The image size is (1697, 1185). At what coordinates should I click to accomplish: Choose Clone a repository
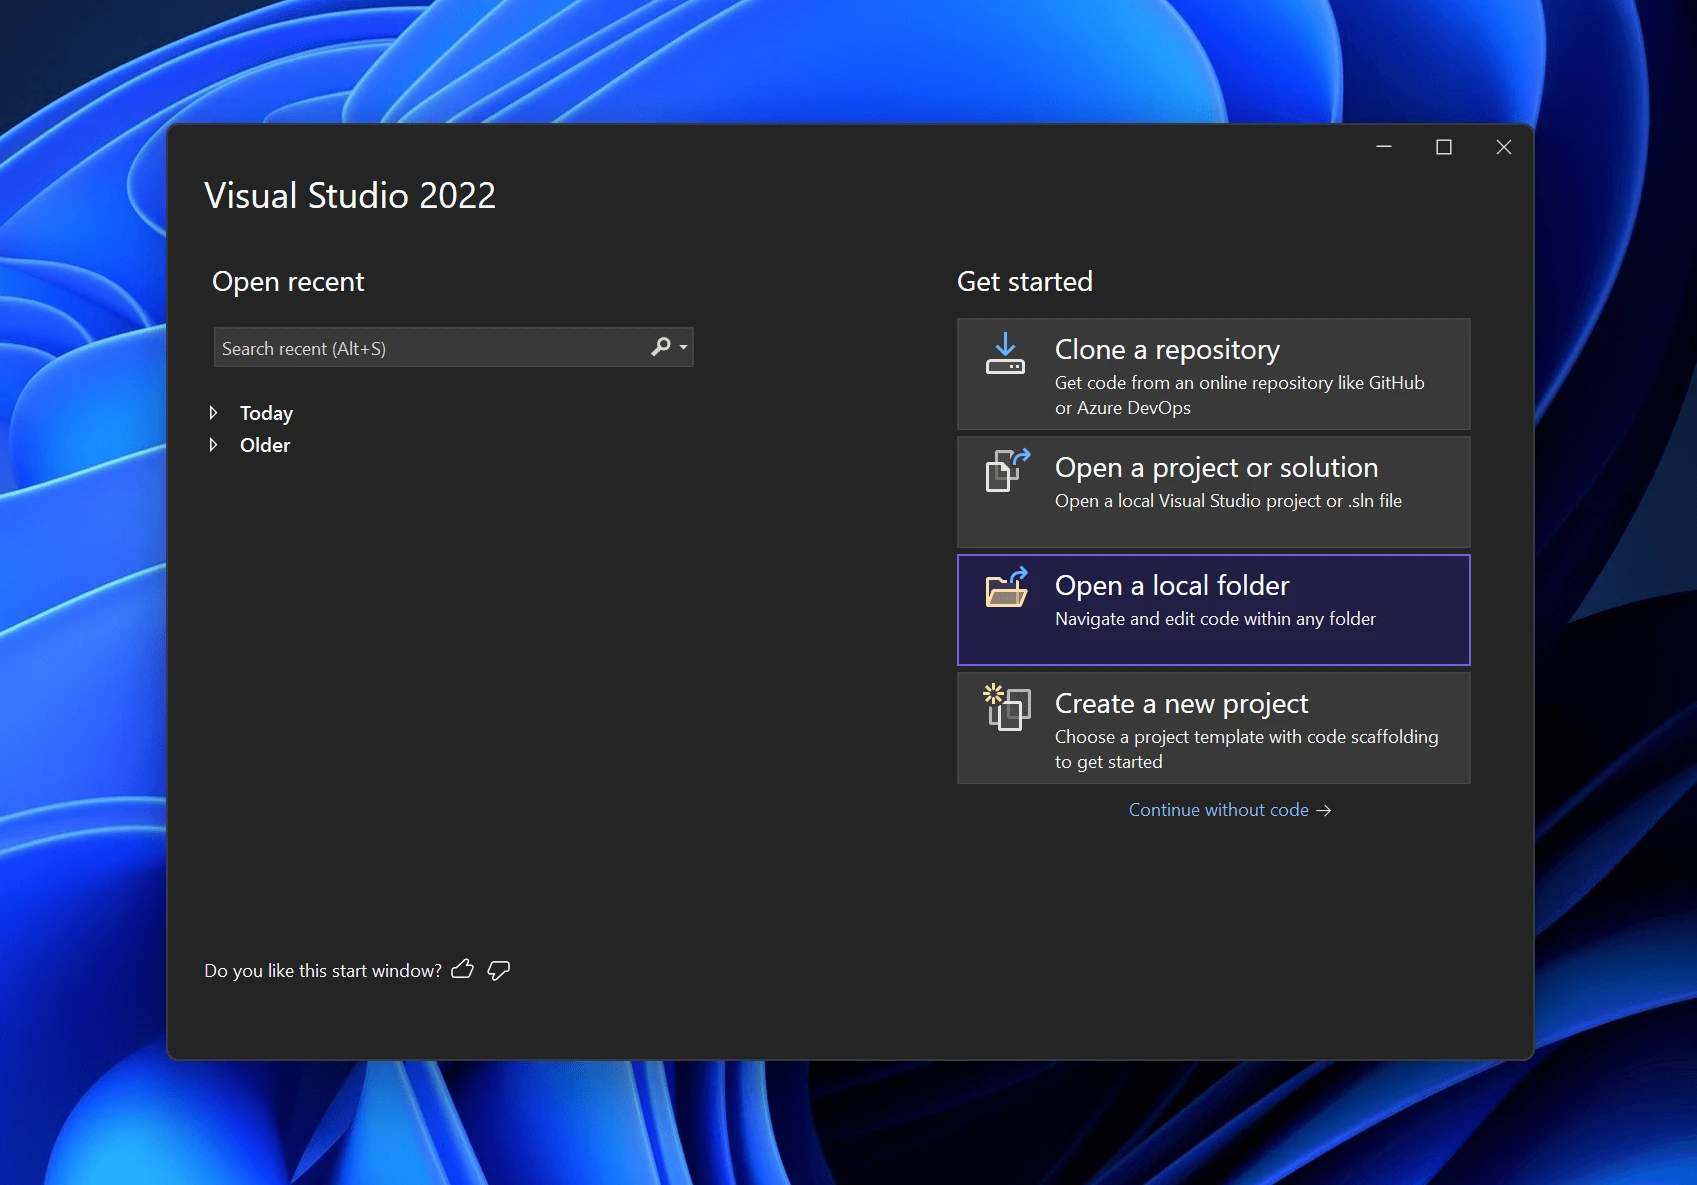click(1213, 374)
